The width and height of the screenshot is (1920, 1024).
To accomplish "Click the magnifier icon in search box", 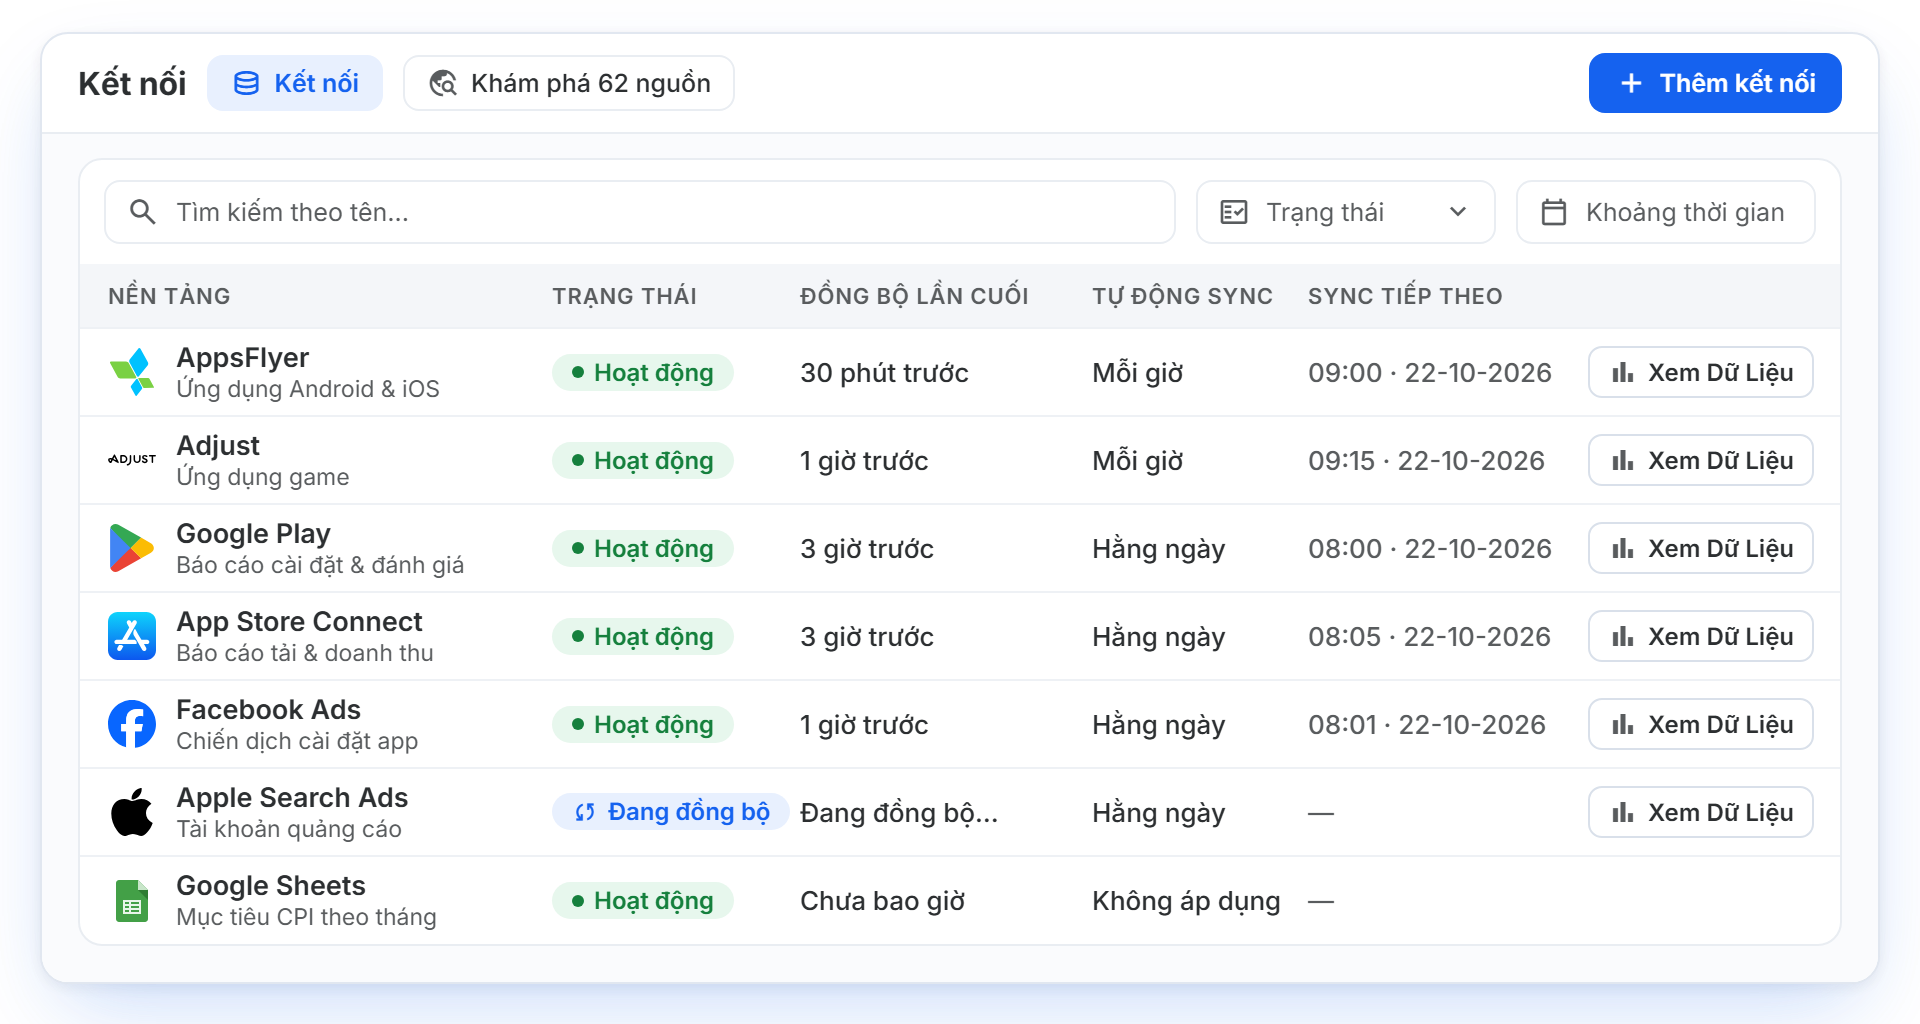I will click(143, 212).
